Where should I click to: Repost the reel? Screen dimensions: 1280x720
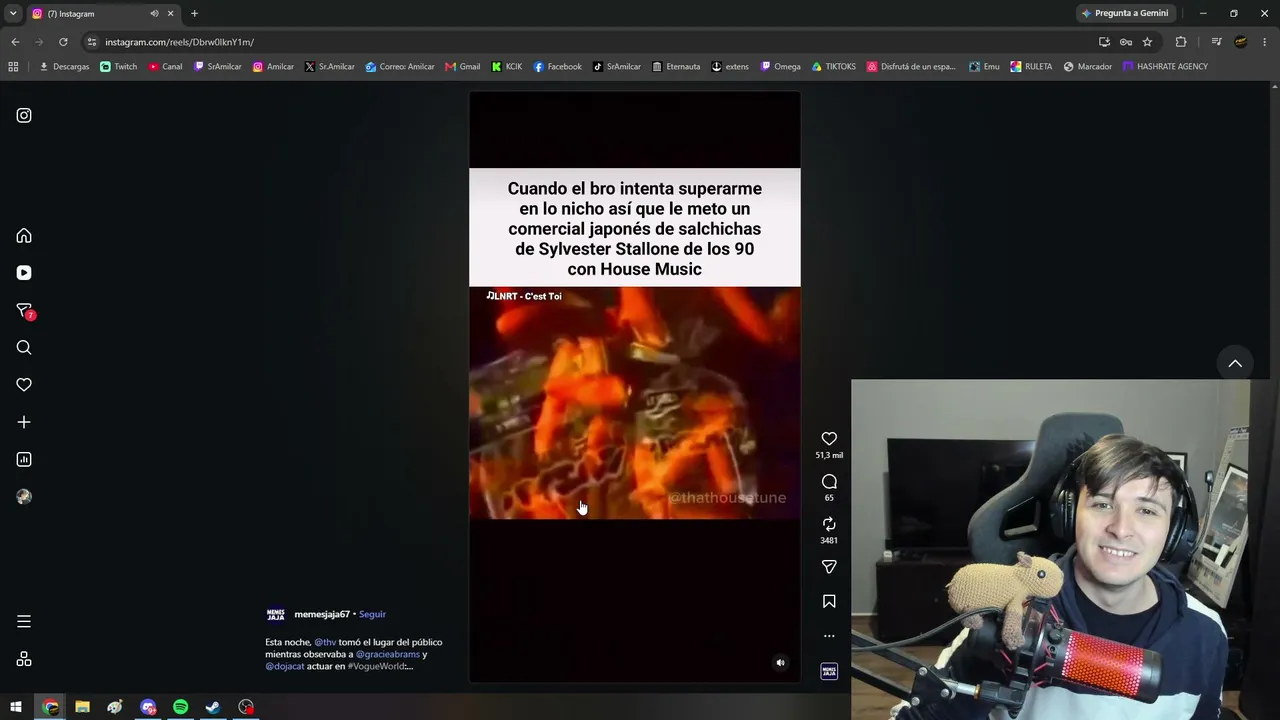[829, 524]
